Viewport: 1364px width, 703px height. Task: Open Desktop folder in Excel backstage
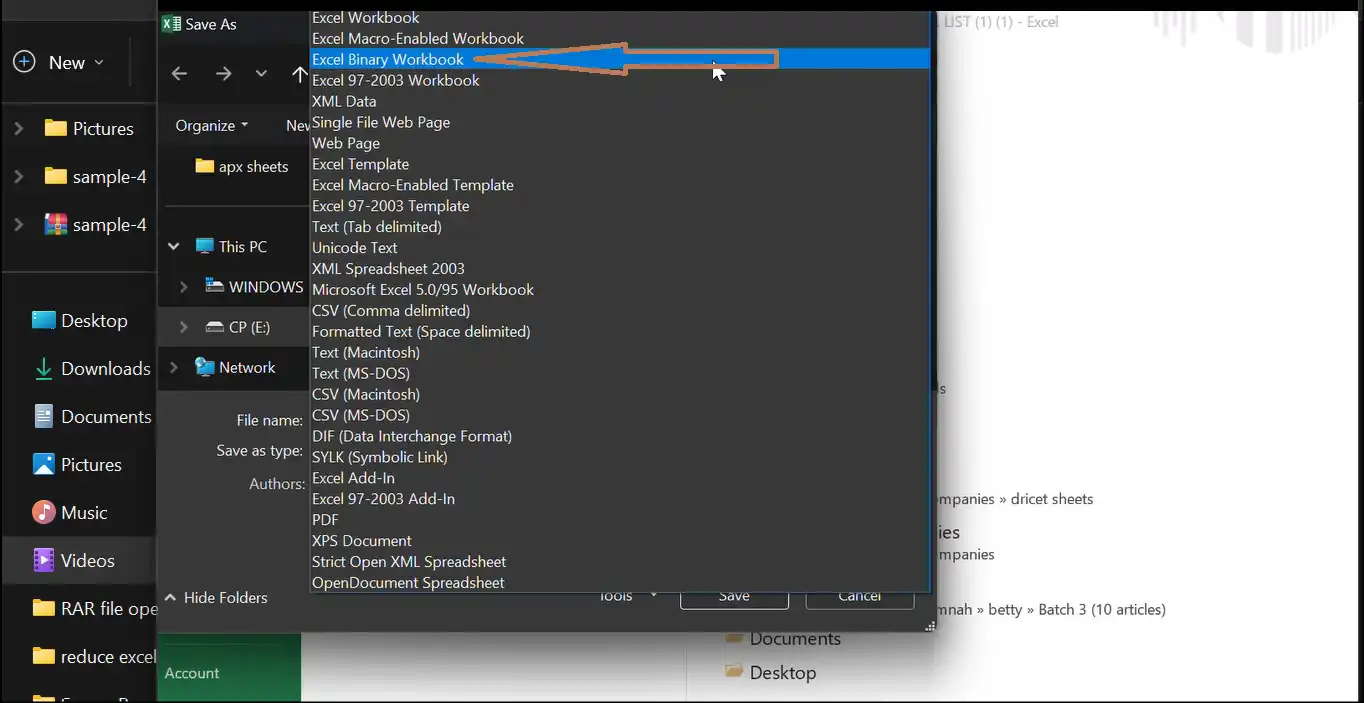click(x=770, y=673)
